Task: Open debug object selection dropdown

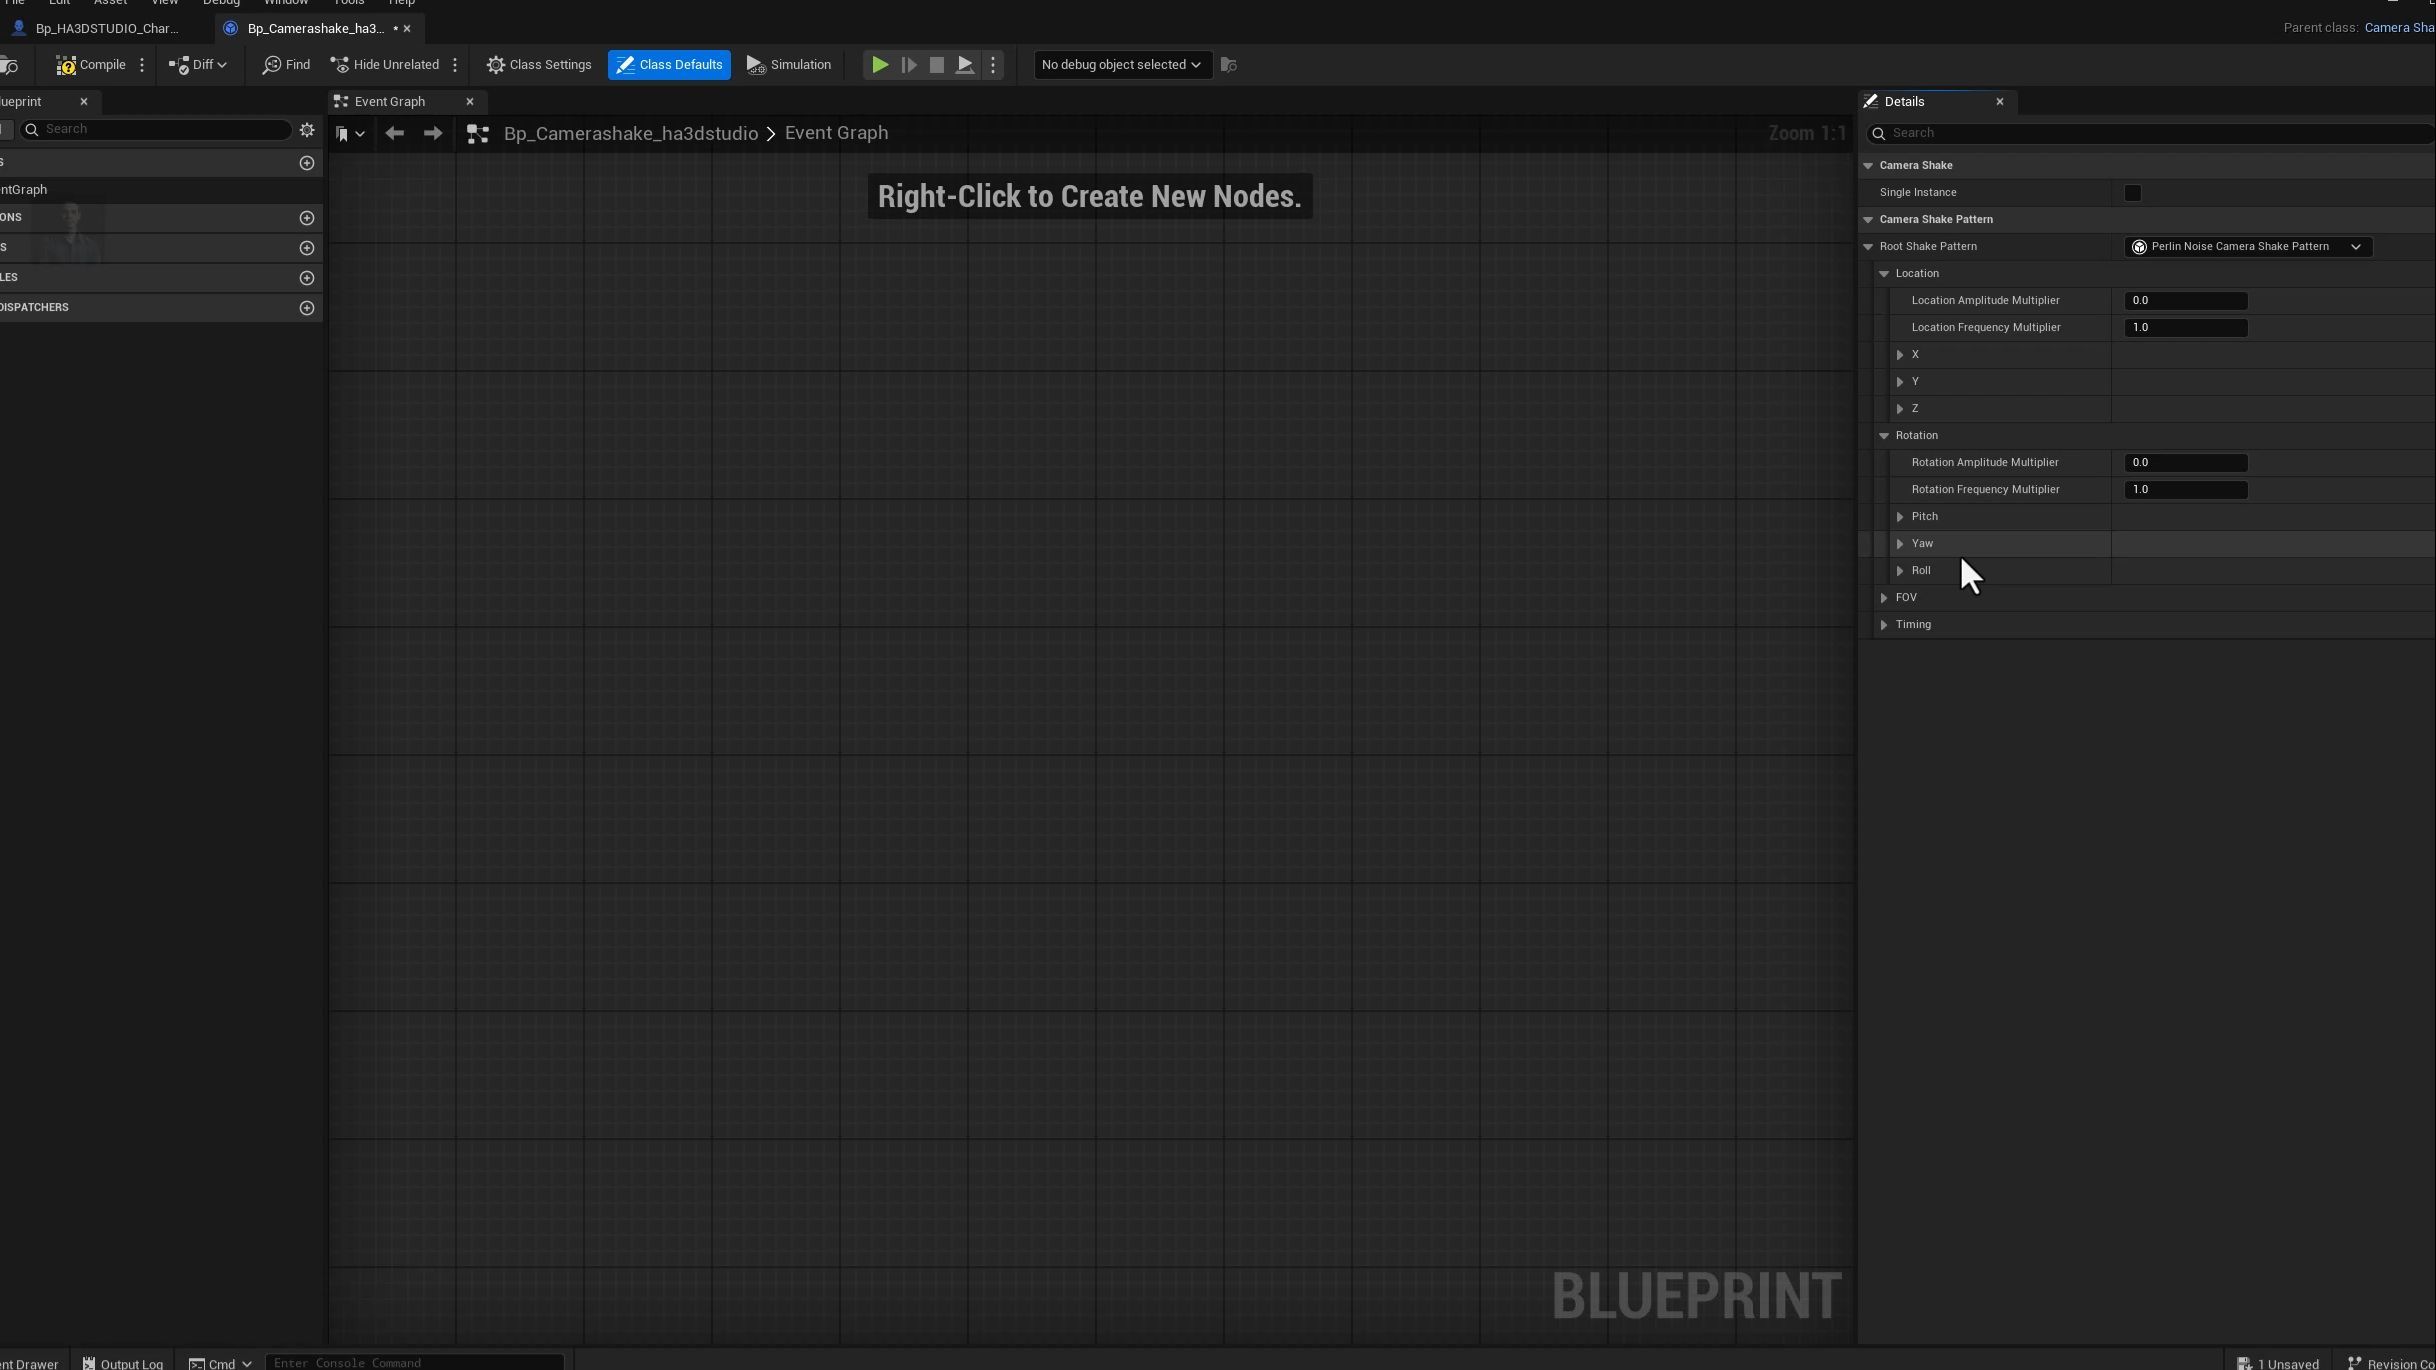Action: 1121,65
